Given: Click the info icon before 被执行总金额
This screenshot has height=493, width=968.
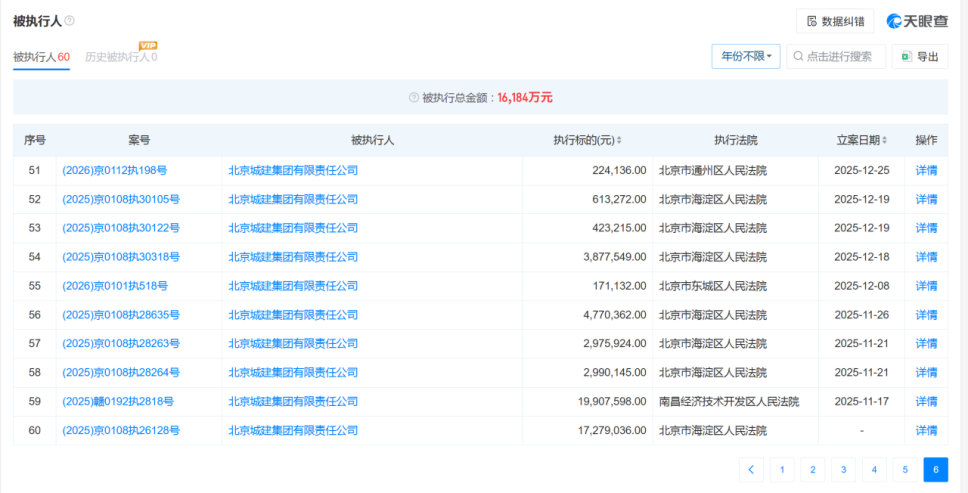Looking at the screenshot, I should click(413, 98).
